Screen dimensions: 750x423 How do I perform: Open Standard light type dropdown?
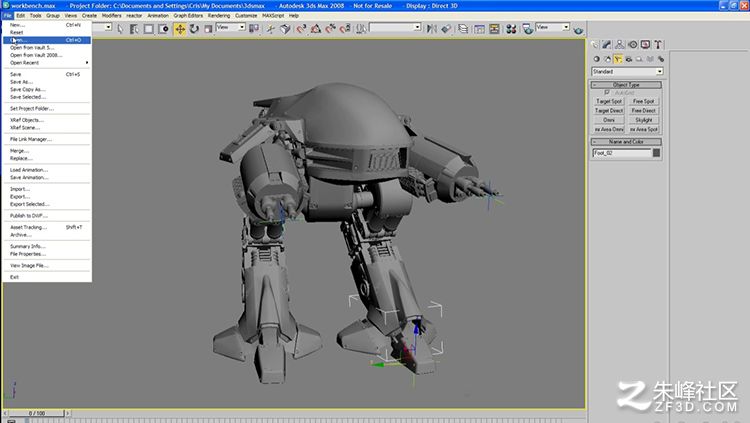(628, 71)
